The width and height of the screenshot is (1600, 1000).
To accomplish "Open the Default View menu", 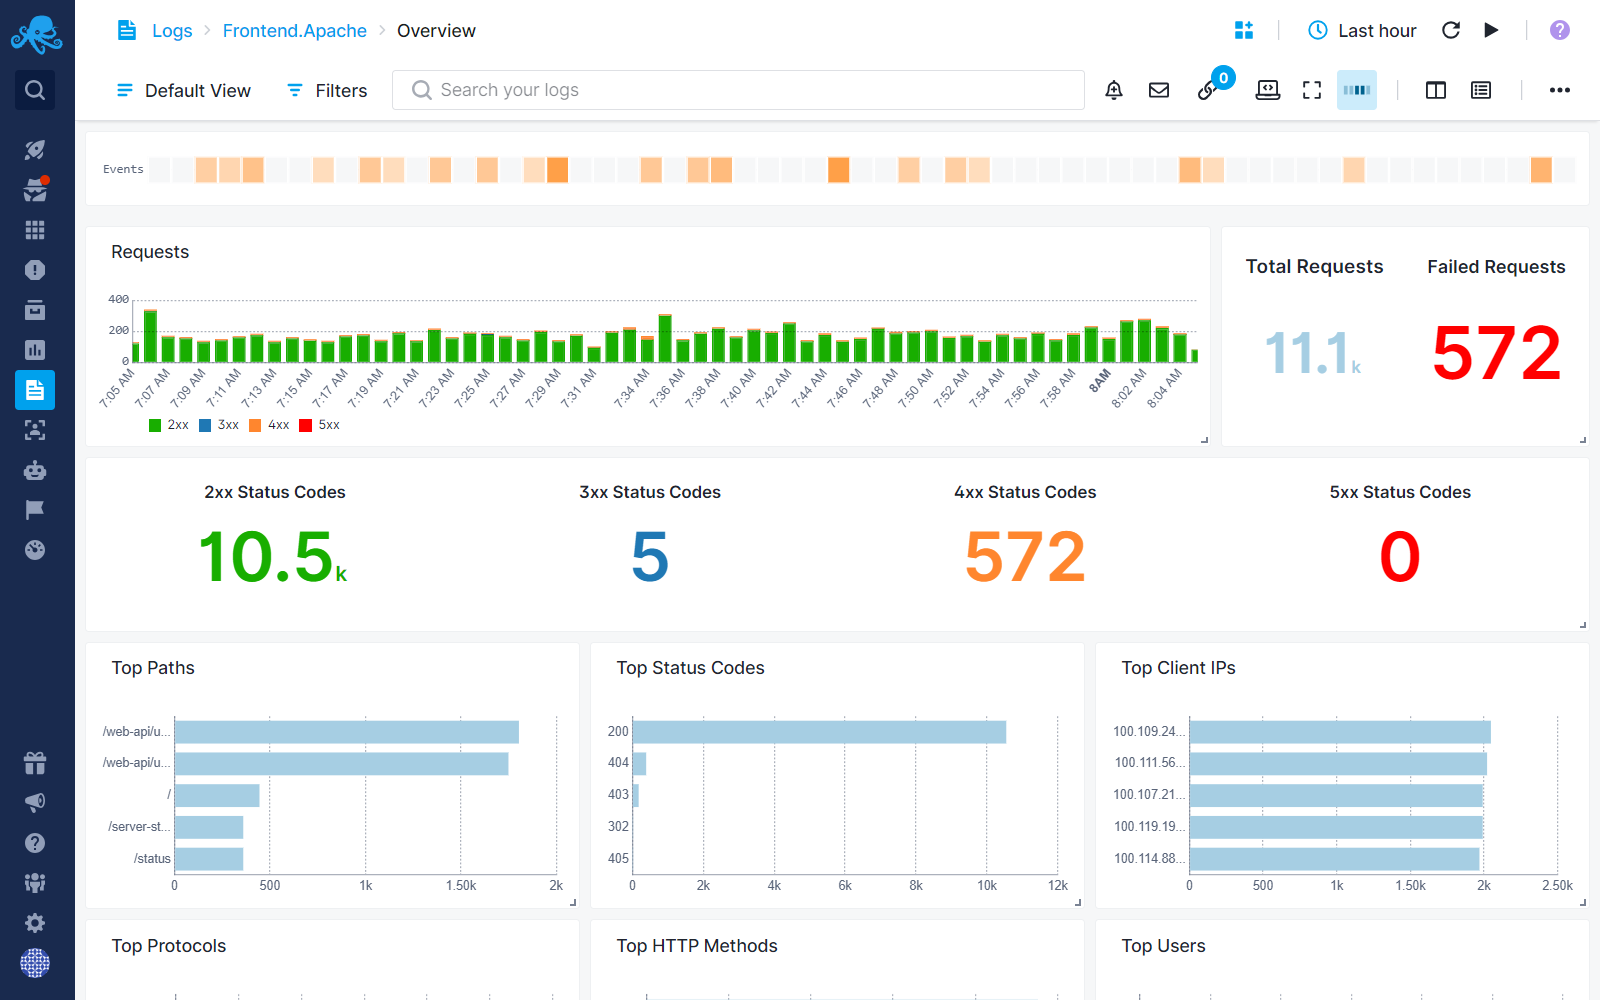I will [x=183, y=90].
